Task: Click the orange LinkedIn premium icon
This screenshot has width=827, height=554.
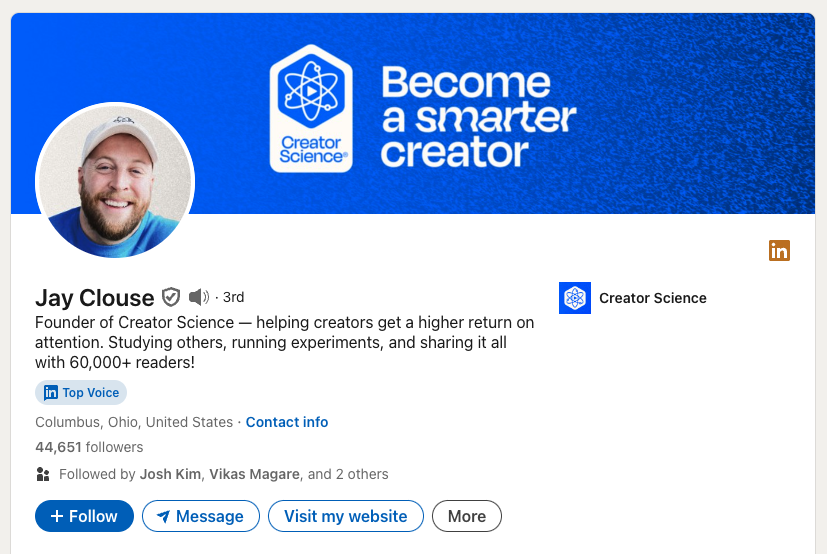Action: 779,251
